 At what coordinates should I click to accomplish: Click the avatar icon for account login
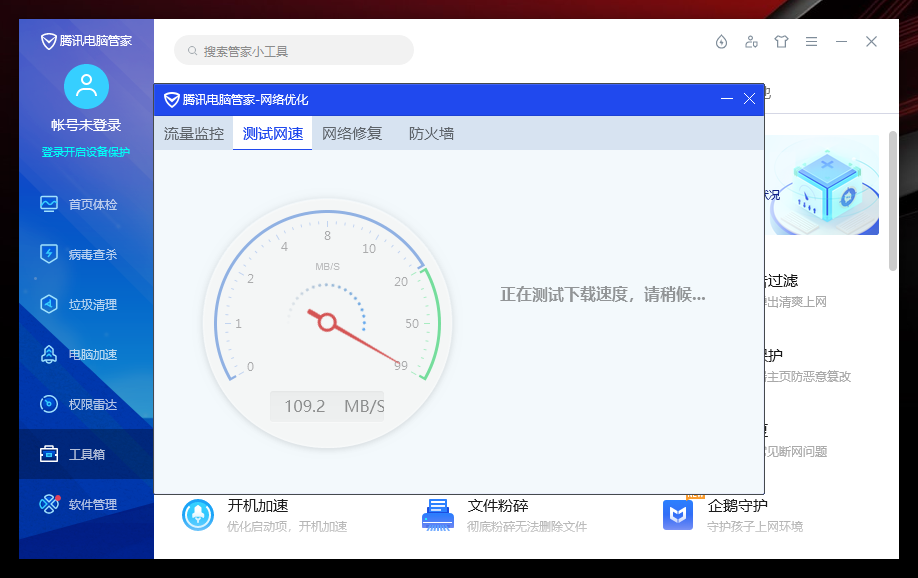click(86, 87)
